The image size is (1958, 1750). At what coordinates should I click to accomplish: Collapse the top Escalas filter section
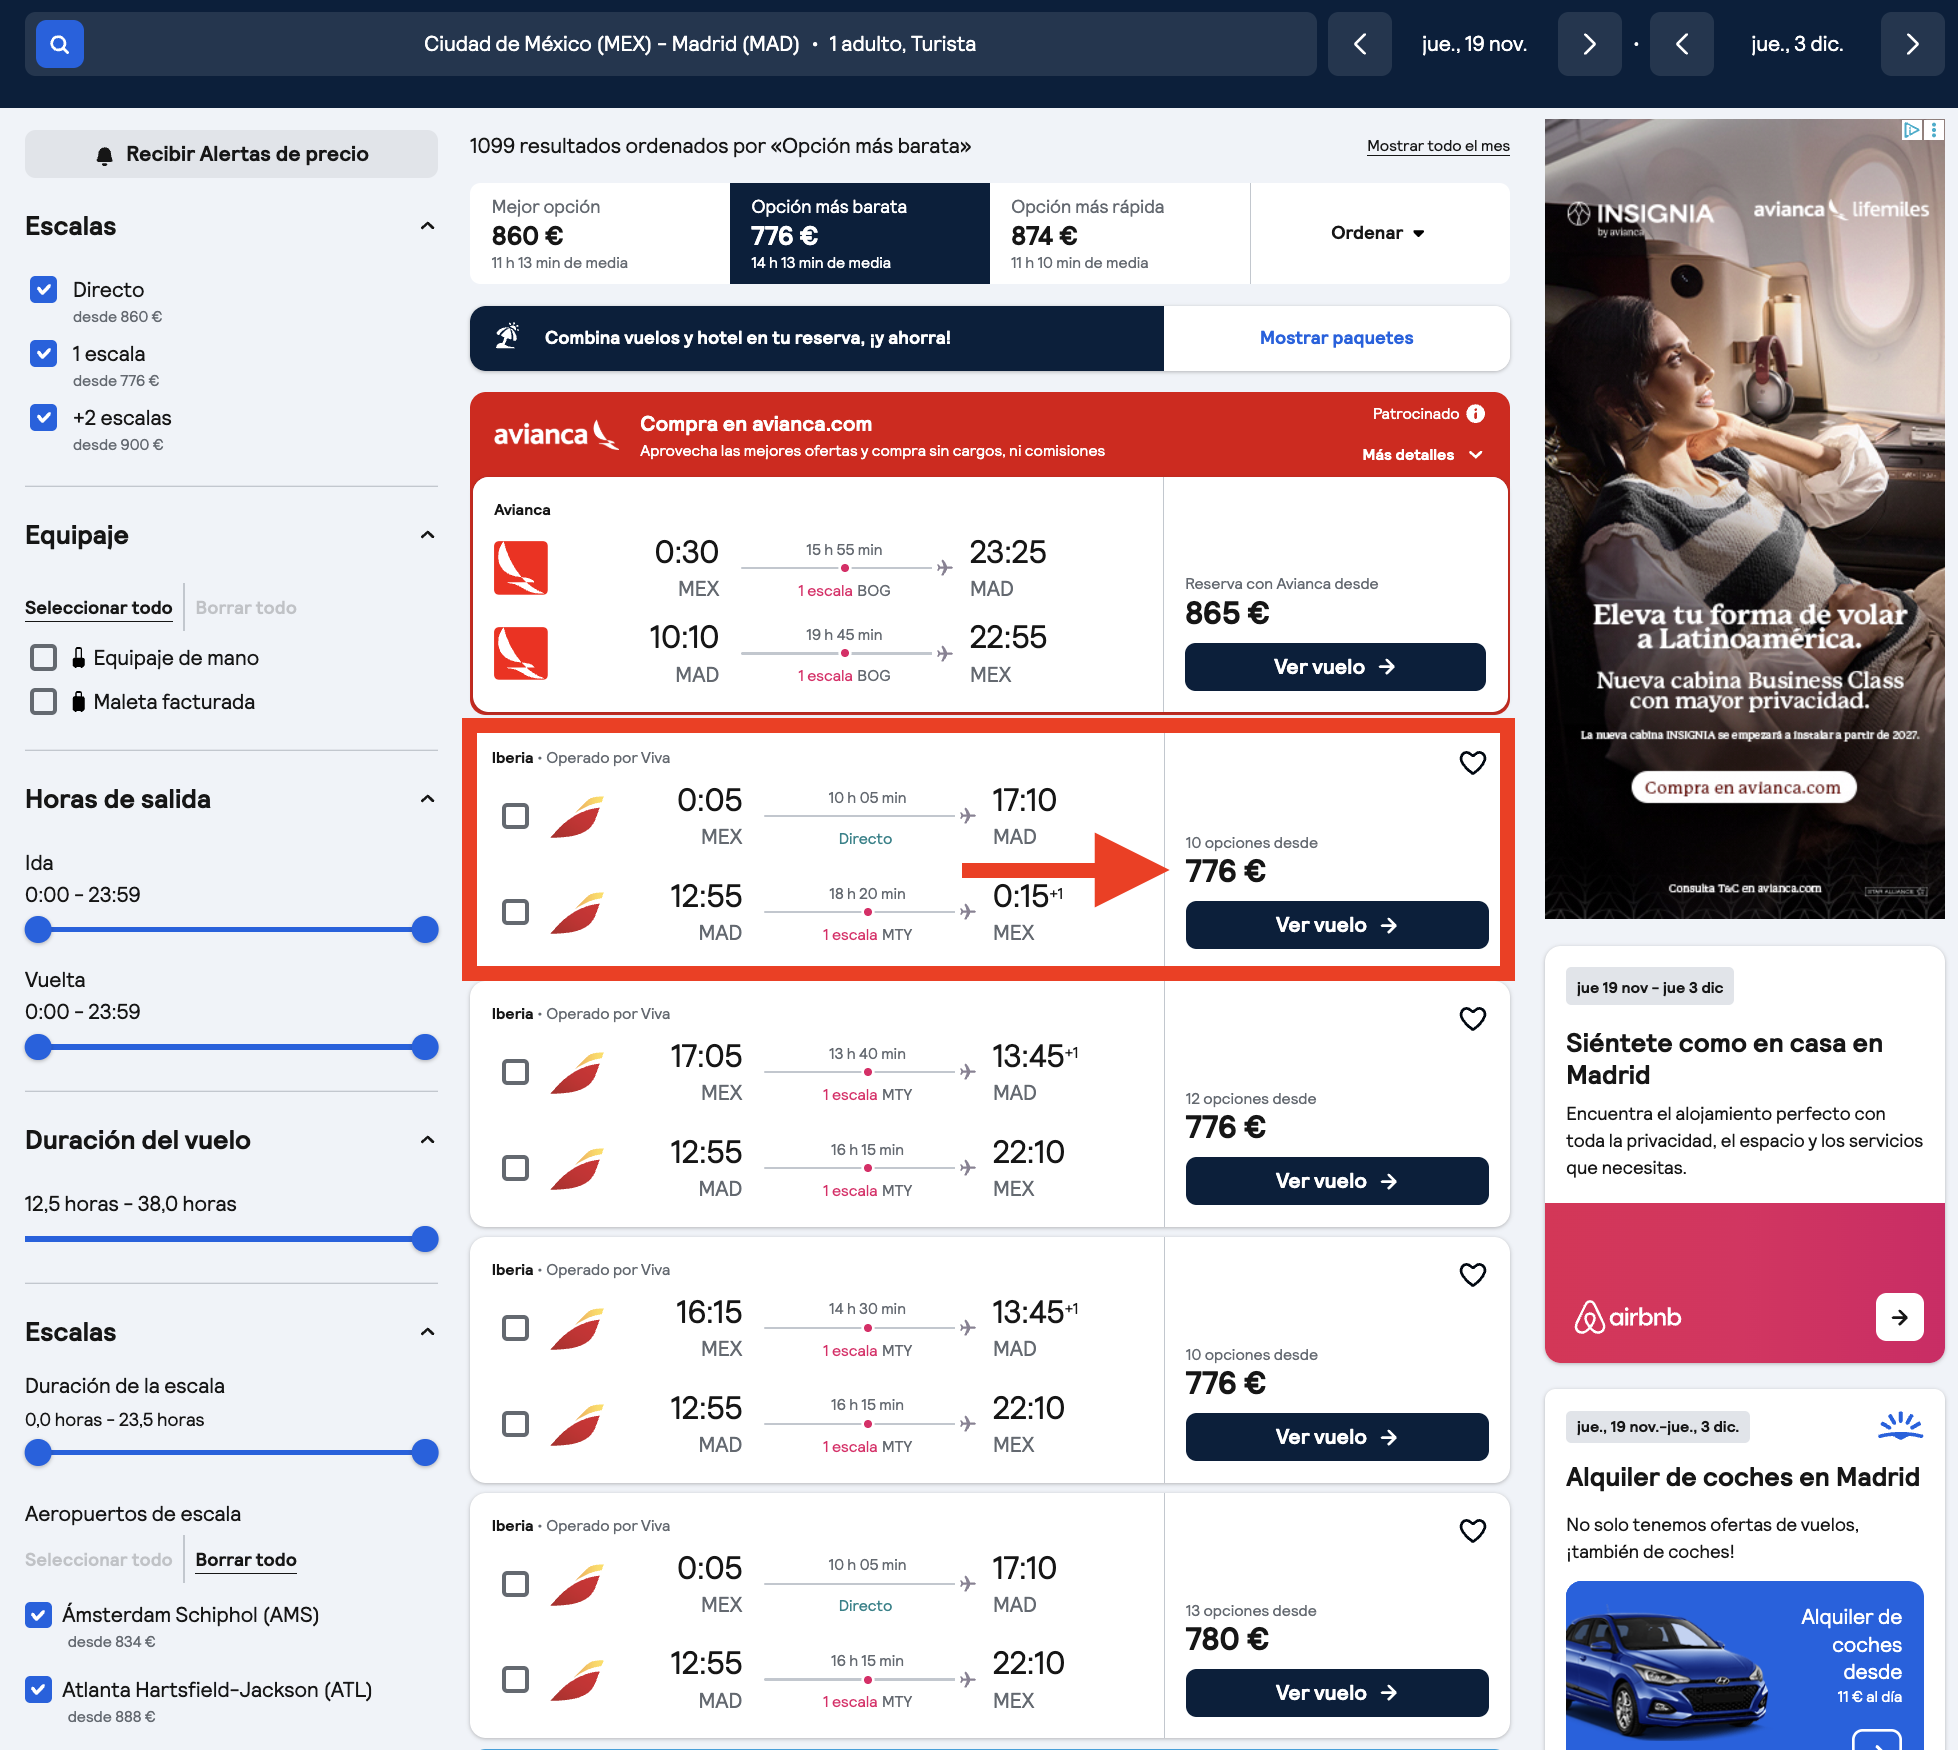[428, 227]
